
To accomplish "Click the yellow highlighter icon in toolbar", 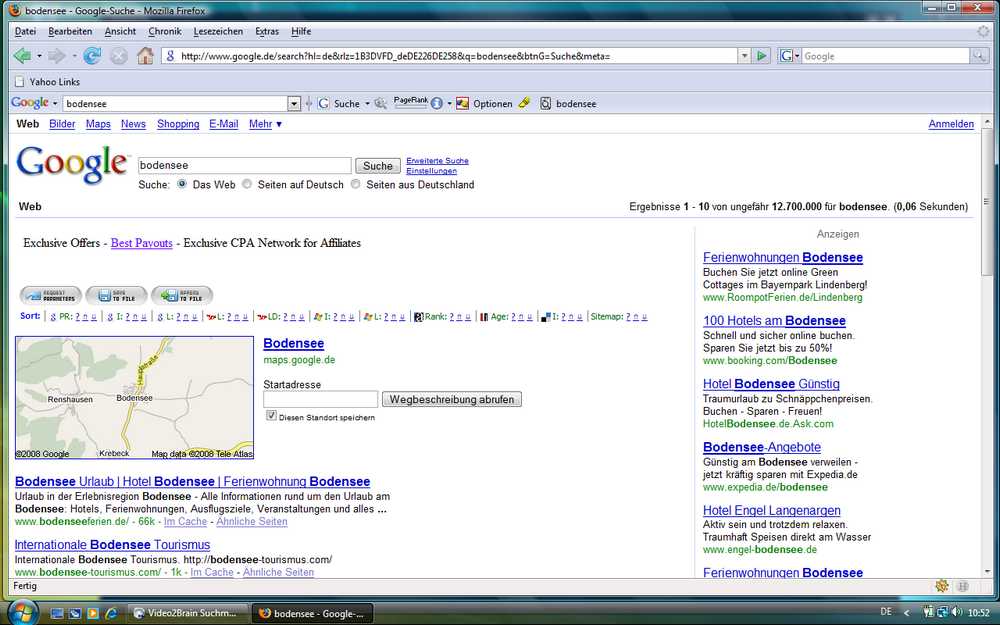I will [x=524, y=103].
